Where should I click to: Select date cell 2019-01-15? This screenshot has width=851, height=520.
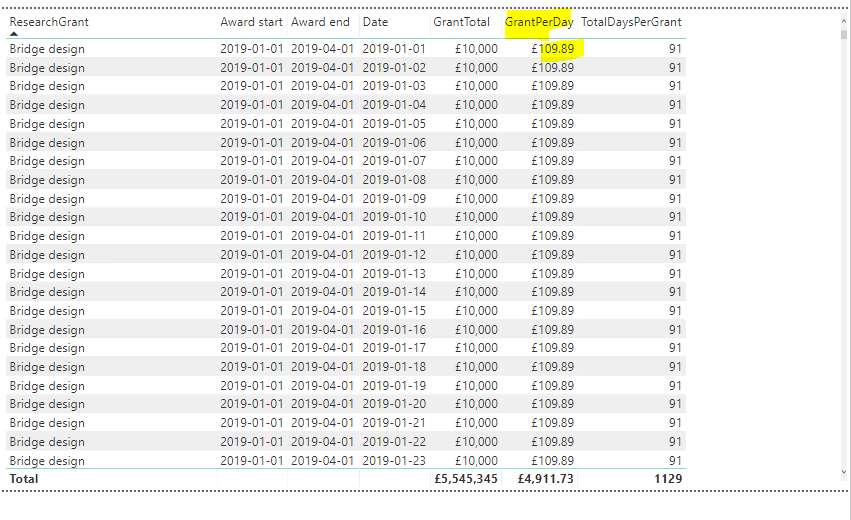(394, 310)
